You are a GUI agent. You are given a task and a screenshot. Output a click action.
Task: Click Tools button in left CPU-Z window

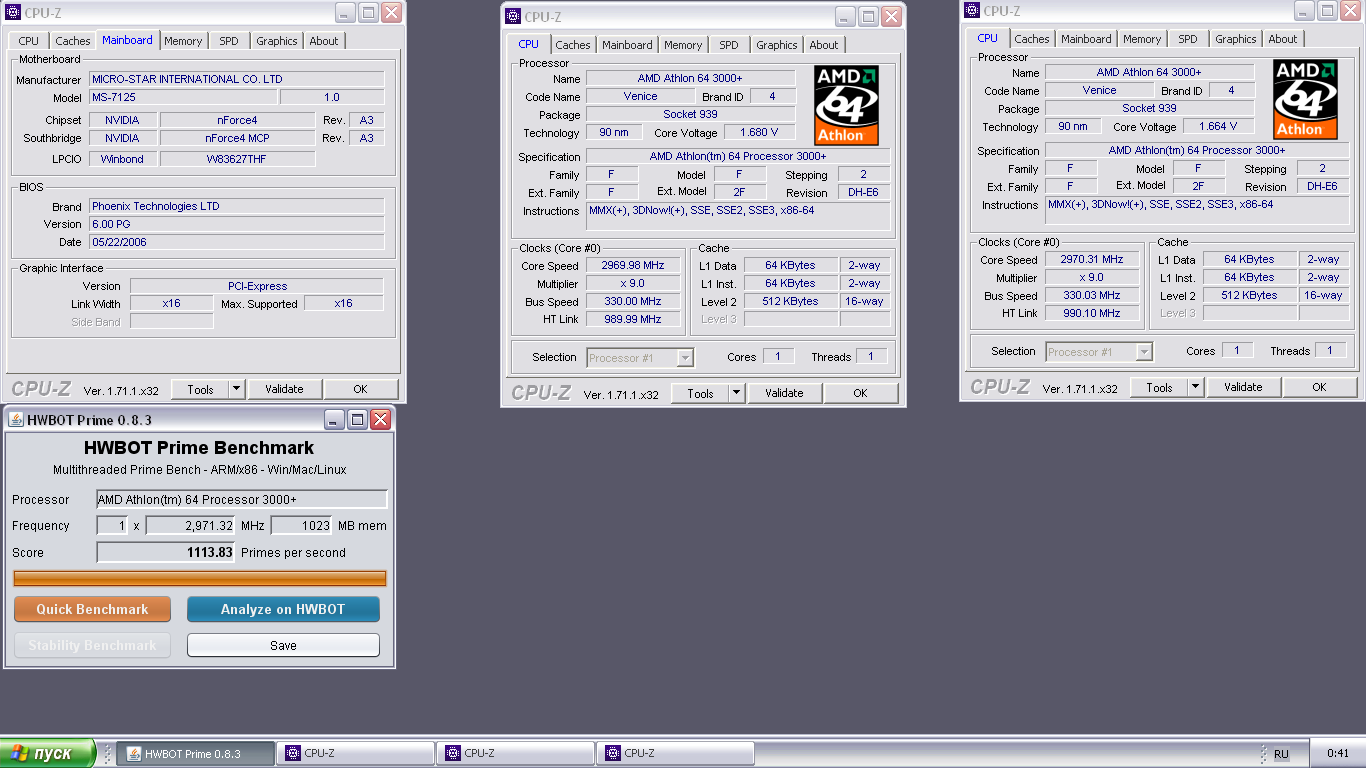tap(200, 389)
